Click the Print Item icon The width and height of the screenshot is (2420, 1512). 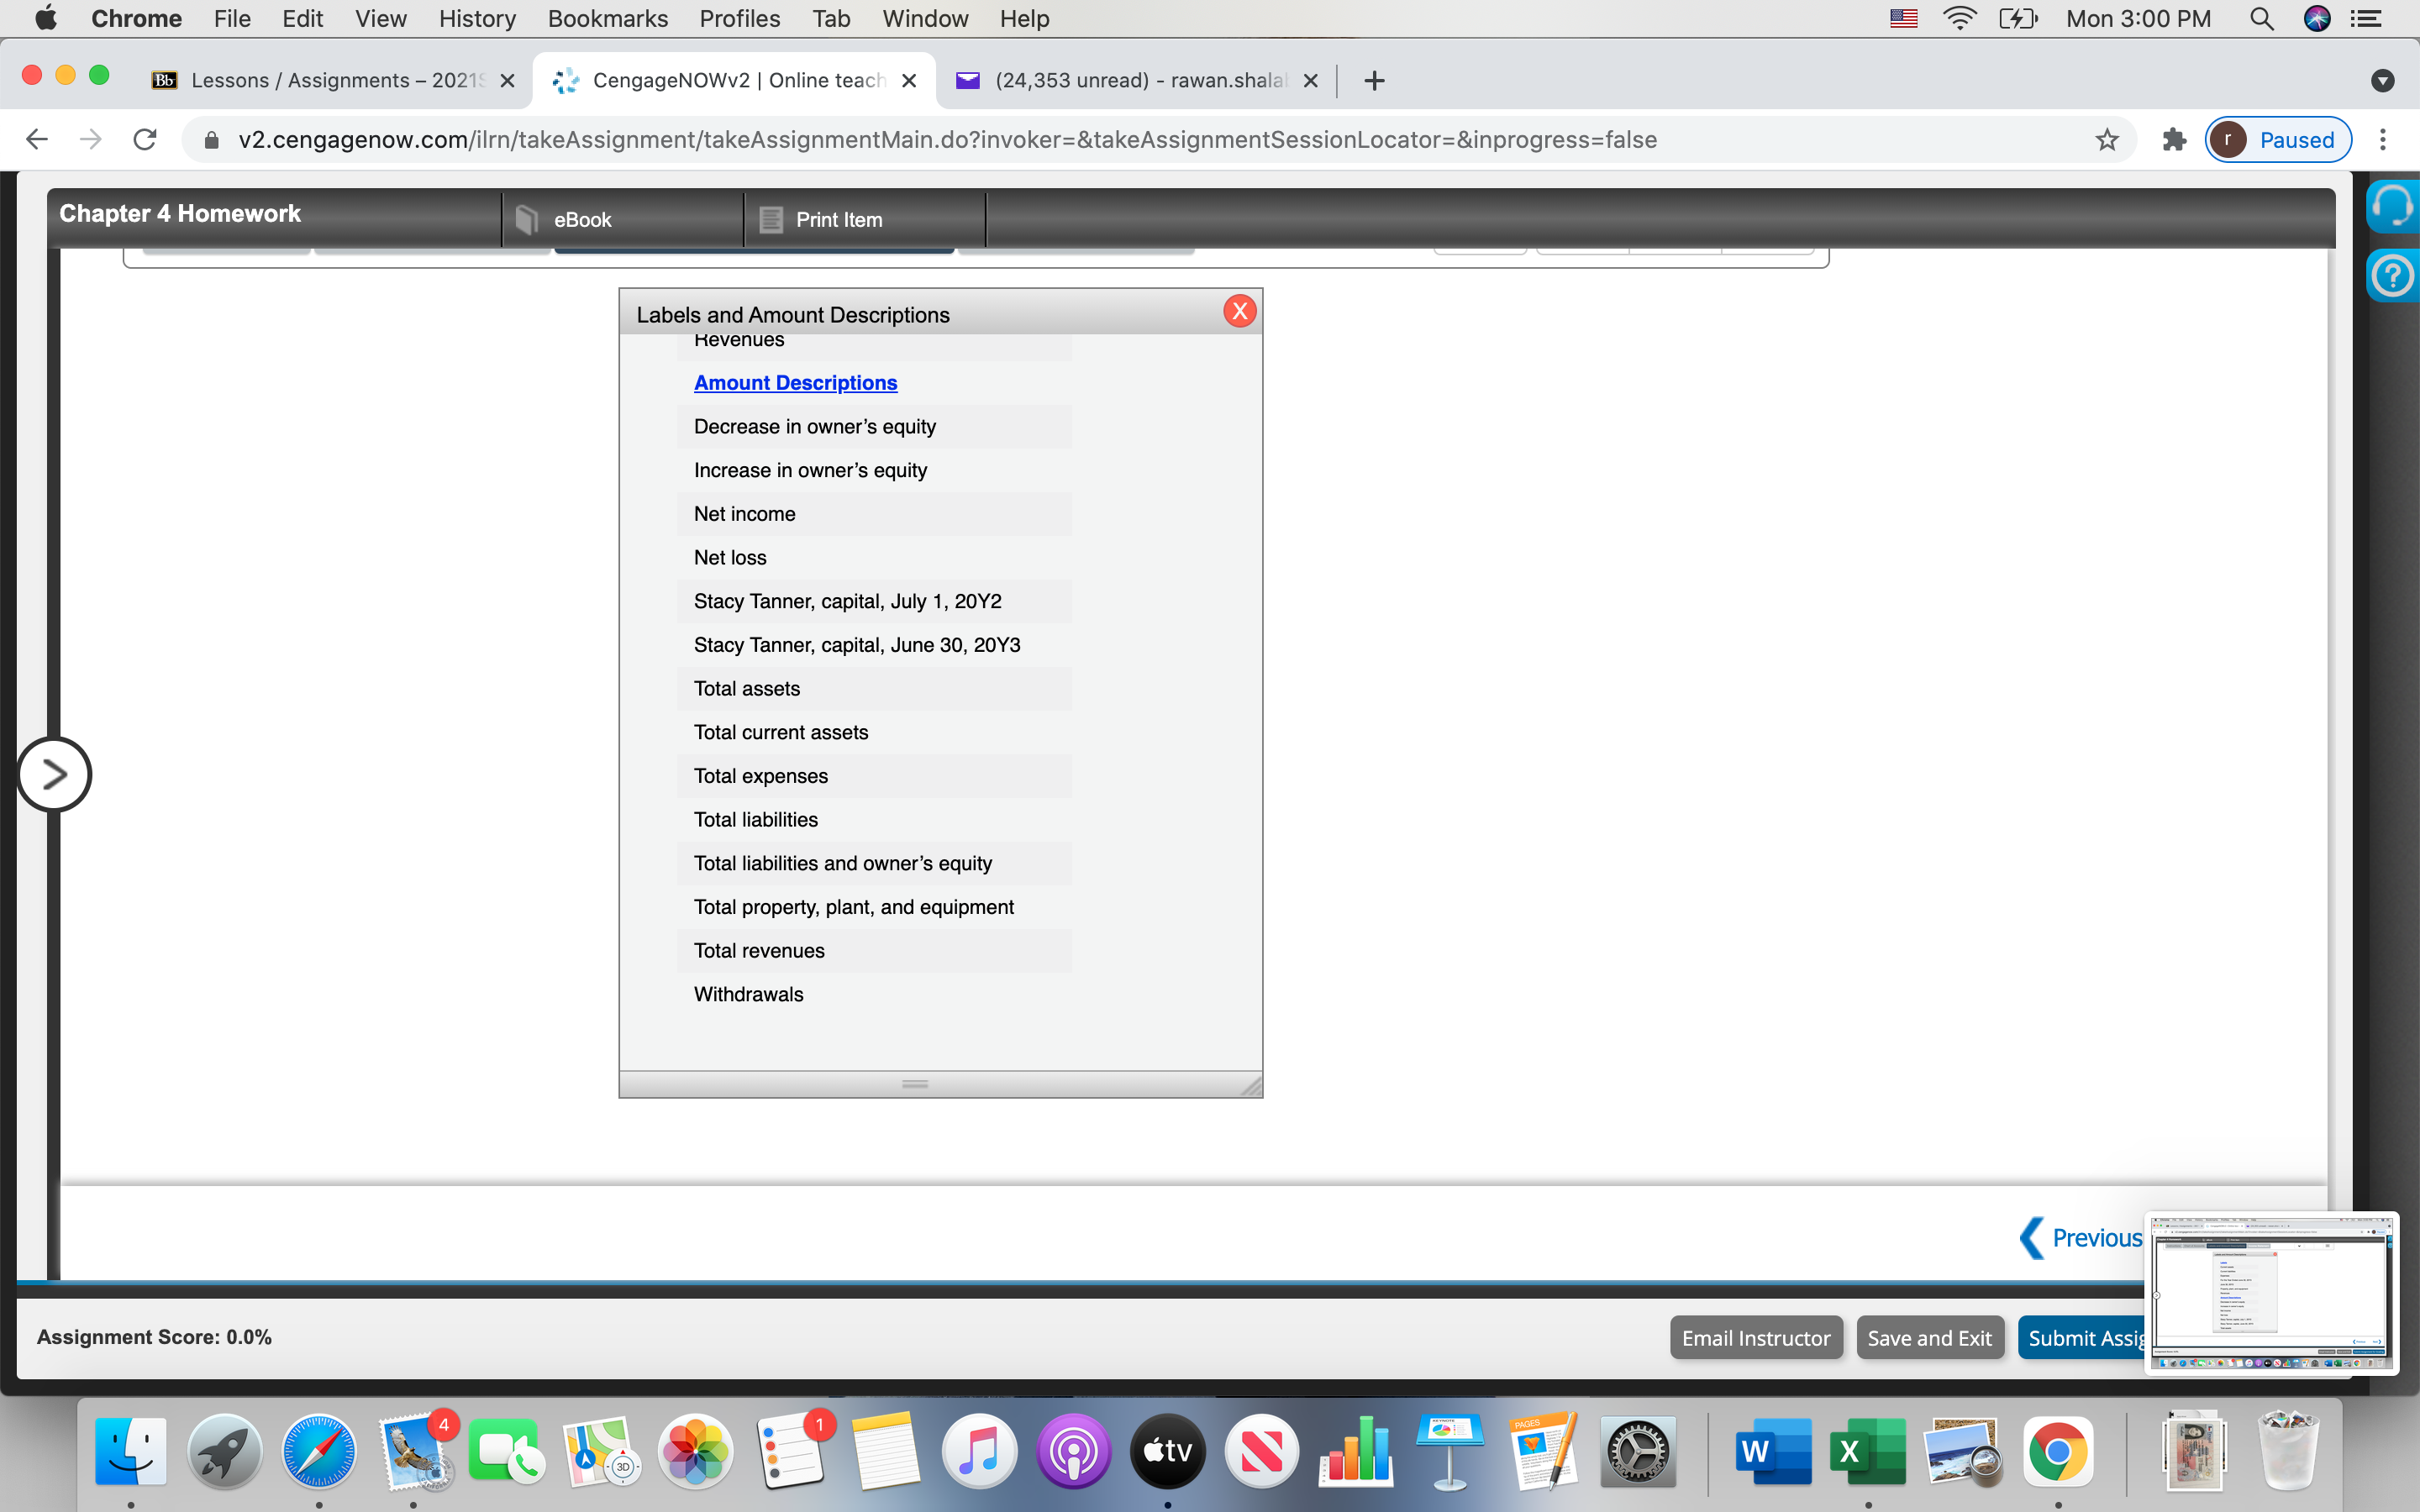pyautogui.click(x=770, y=220)
